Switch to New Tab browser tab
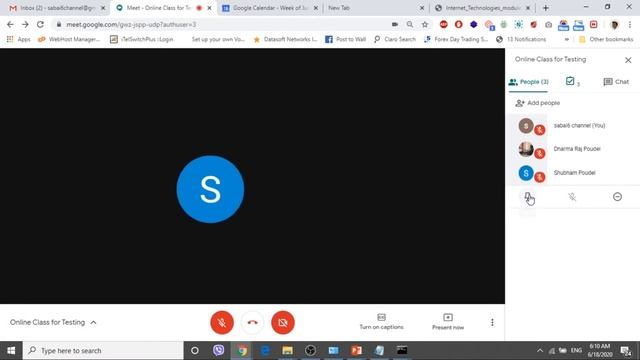This screenshot has height=360, width=640. pos(376,8)
